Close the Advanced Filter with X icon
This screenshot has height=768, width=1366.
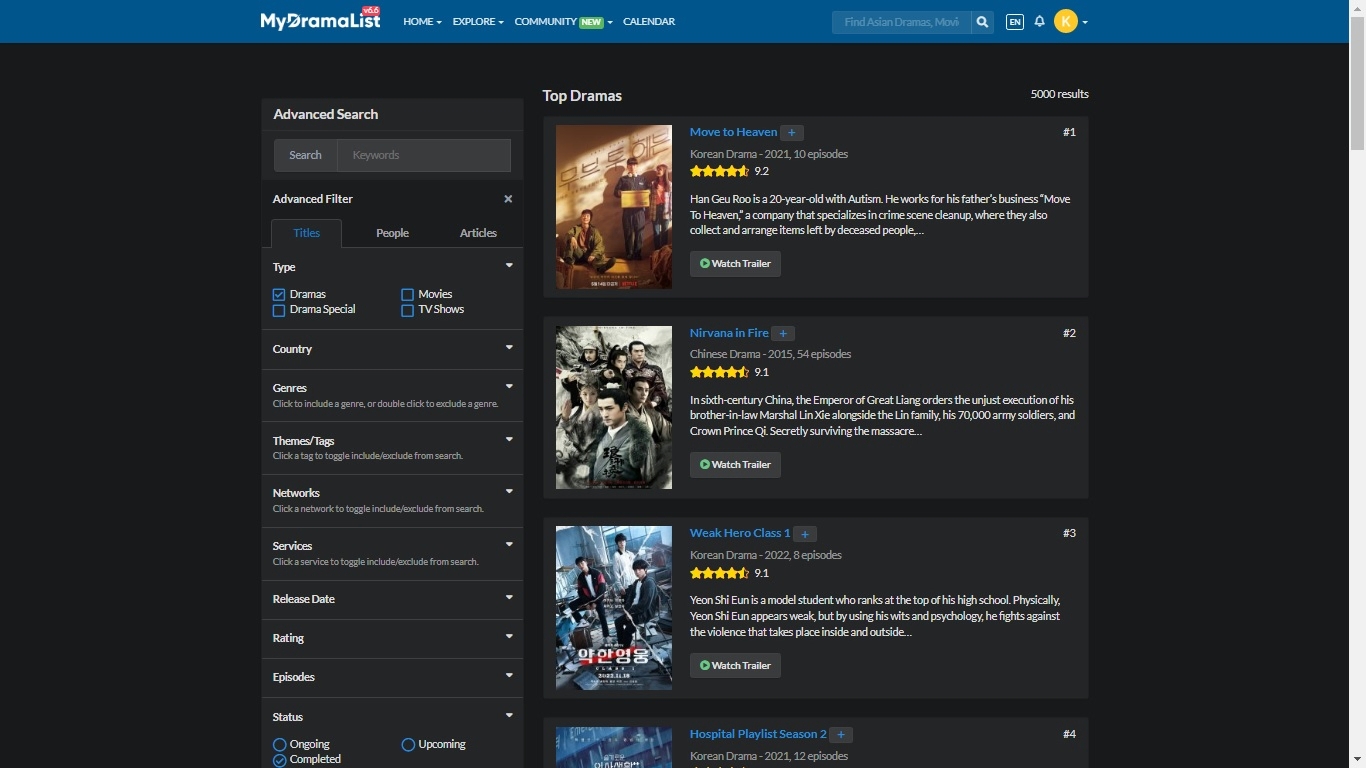(x=508, y=199)
